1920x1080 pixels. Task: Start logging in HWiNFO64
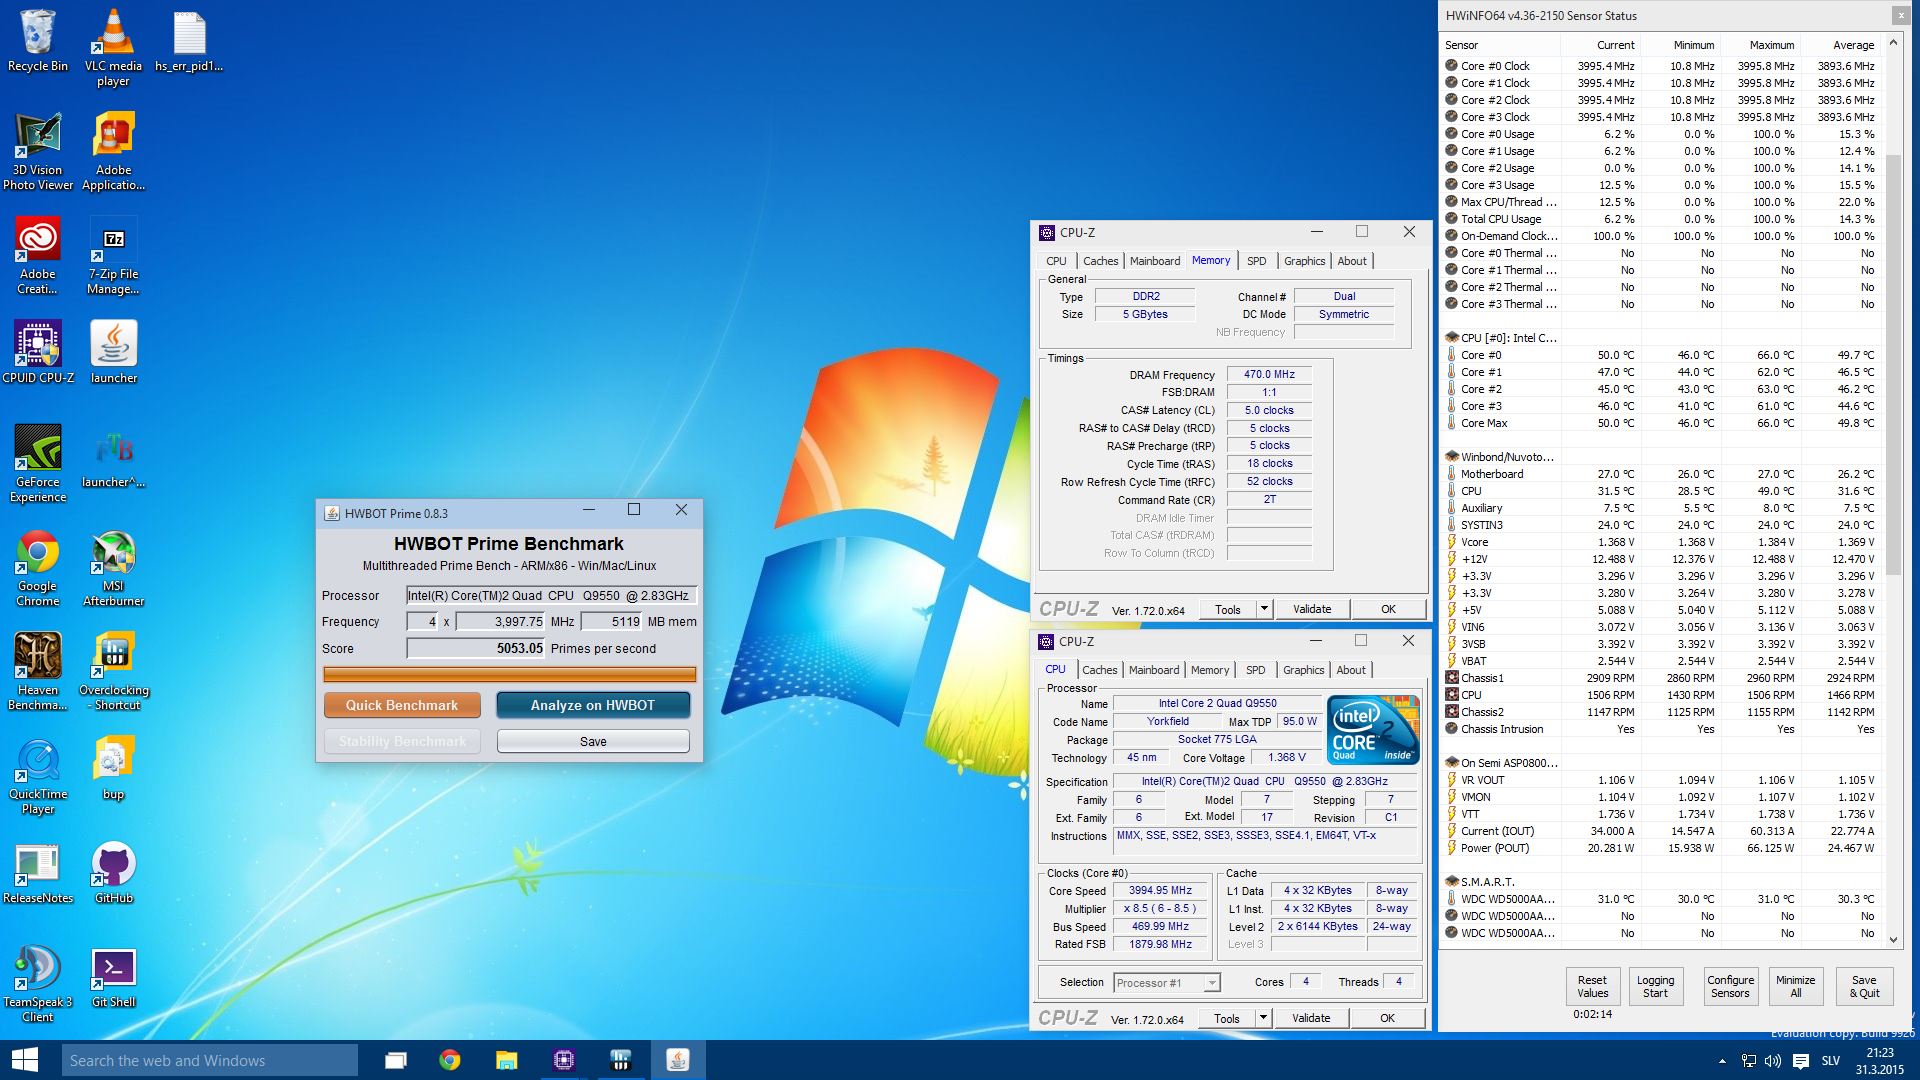click(1655, 986)
